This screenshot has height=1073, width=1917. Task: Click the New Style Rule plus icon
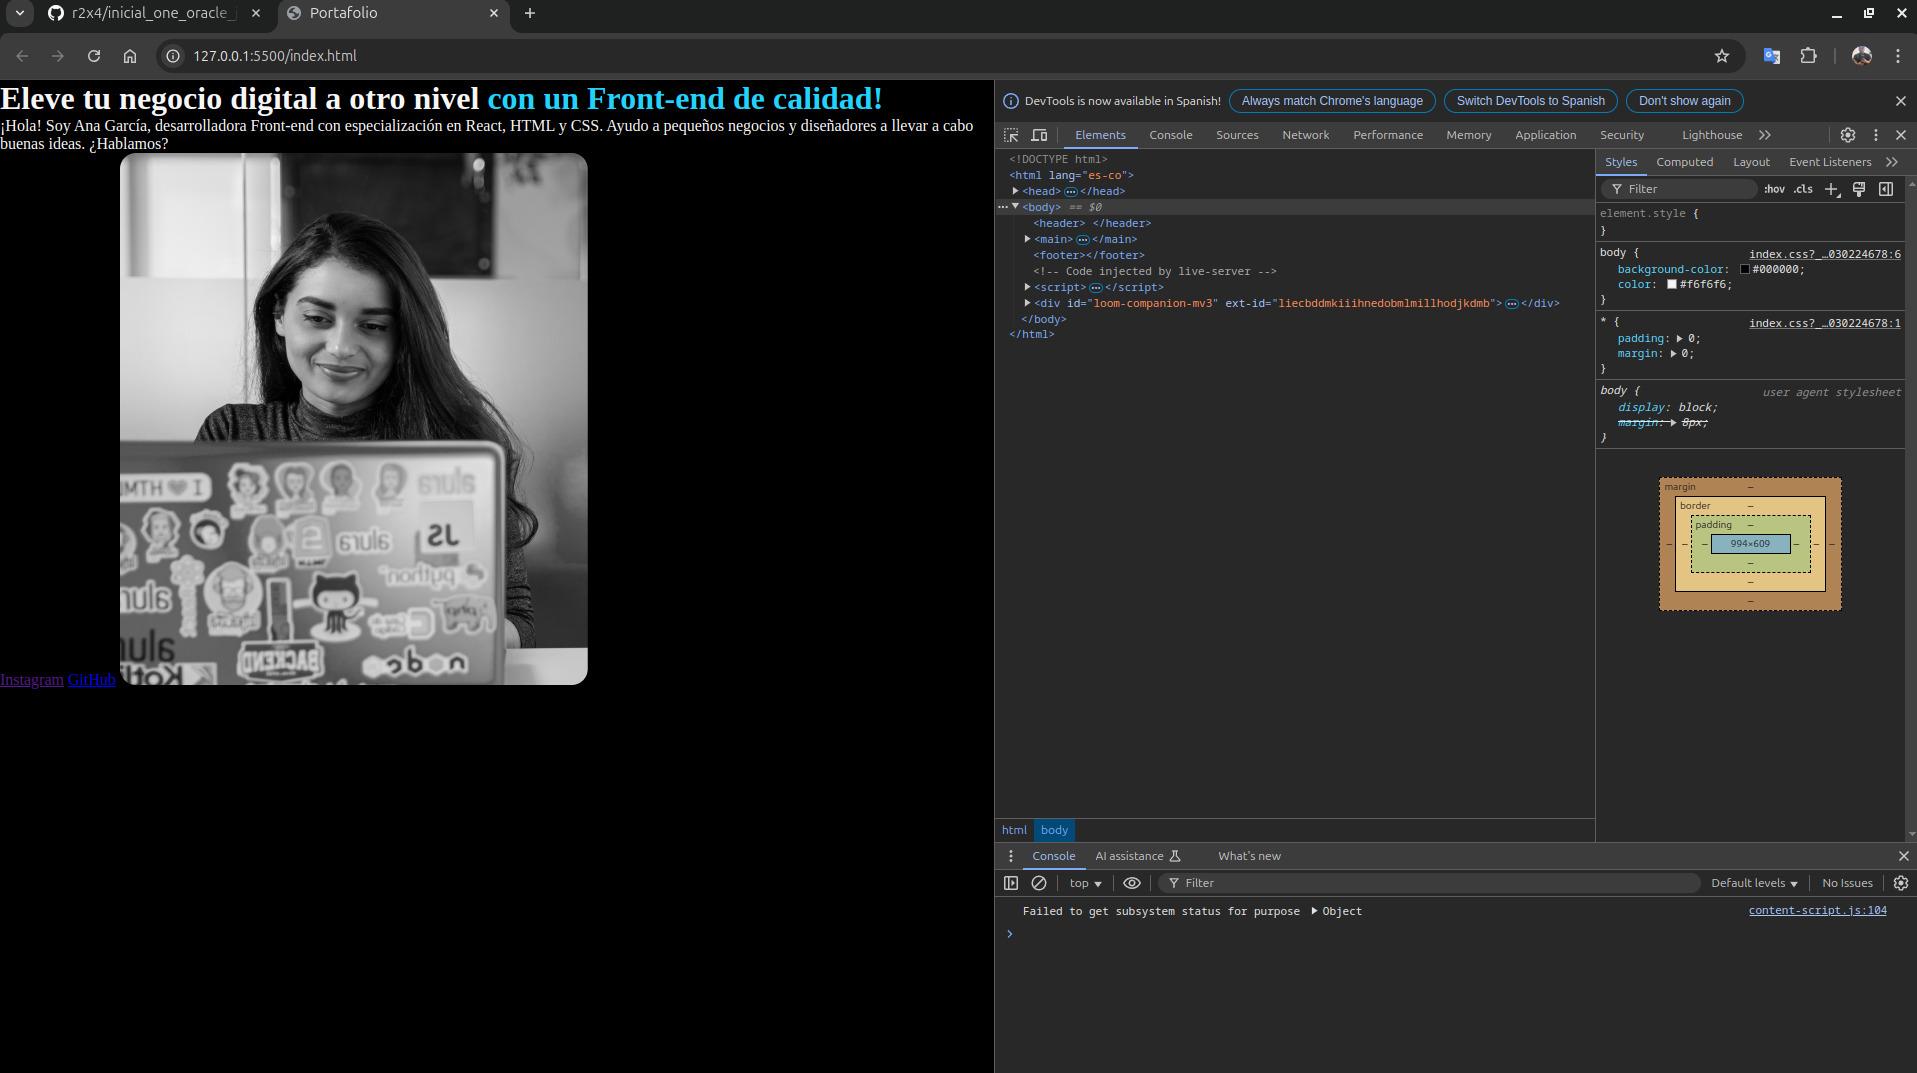1832,189
